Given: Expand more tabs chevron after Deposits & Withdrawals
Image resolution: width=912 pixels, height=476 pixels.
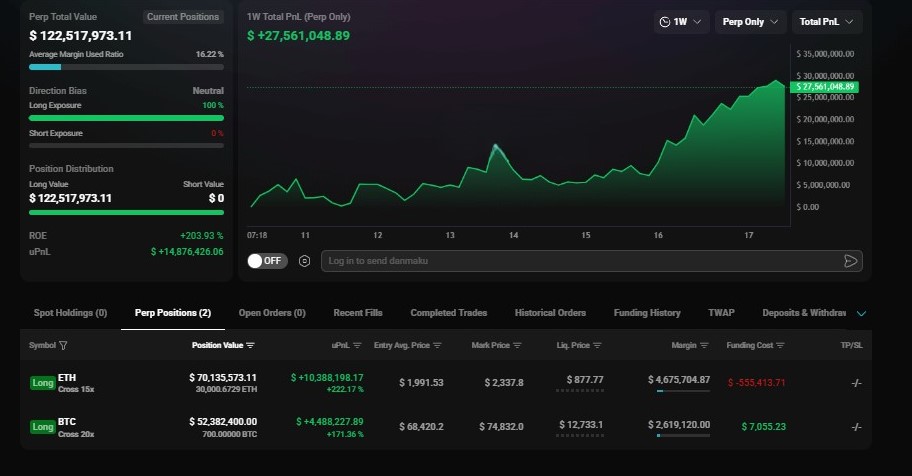Looking at the screenshot, I should [x=861, y=314].
